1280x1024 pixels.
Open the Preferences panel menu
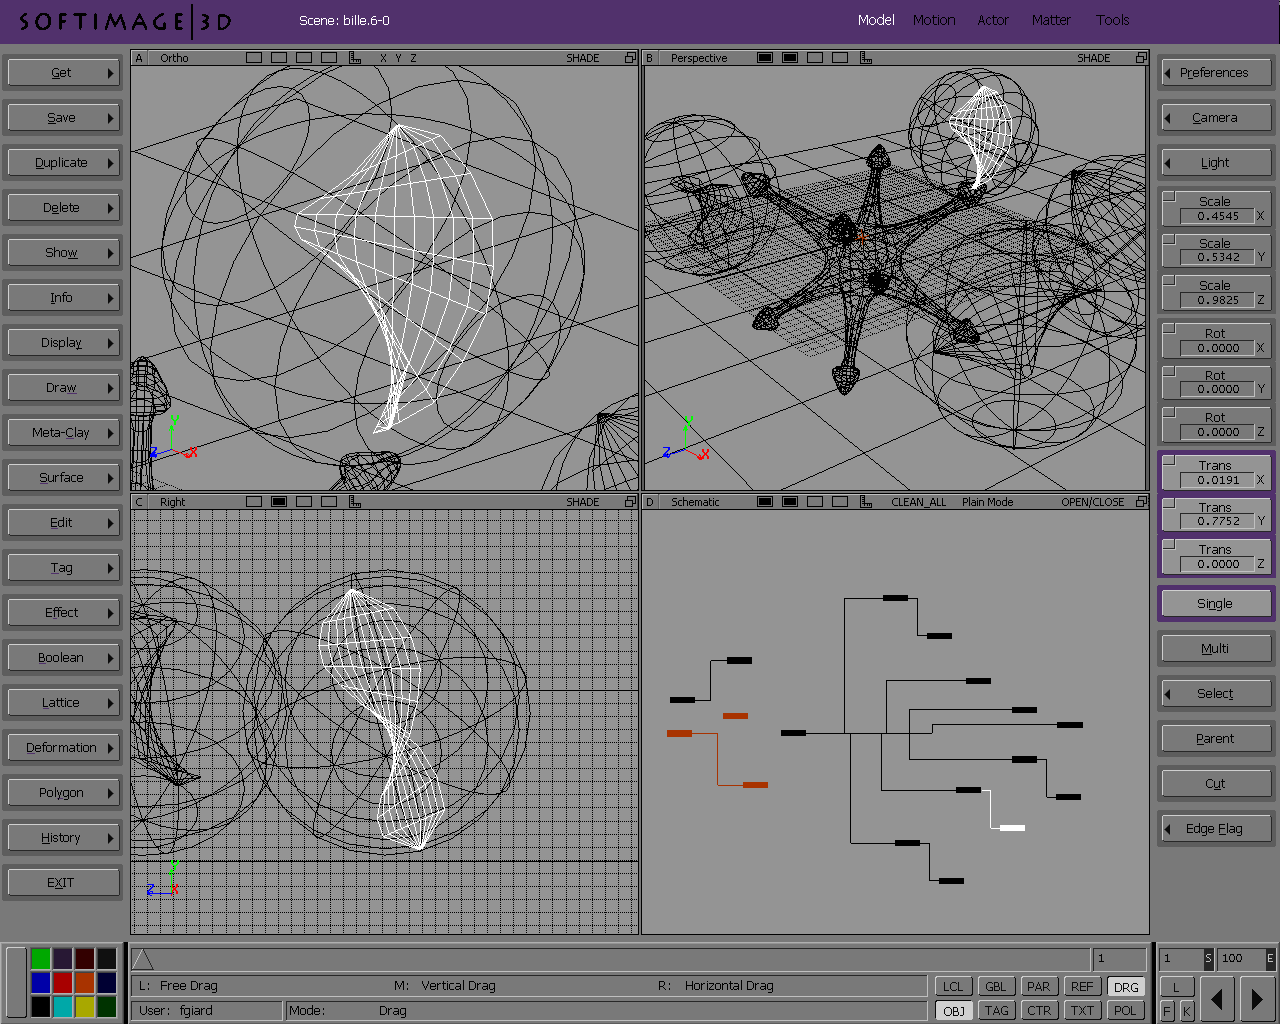point(1214,73)
